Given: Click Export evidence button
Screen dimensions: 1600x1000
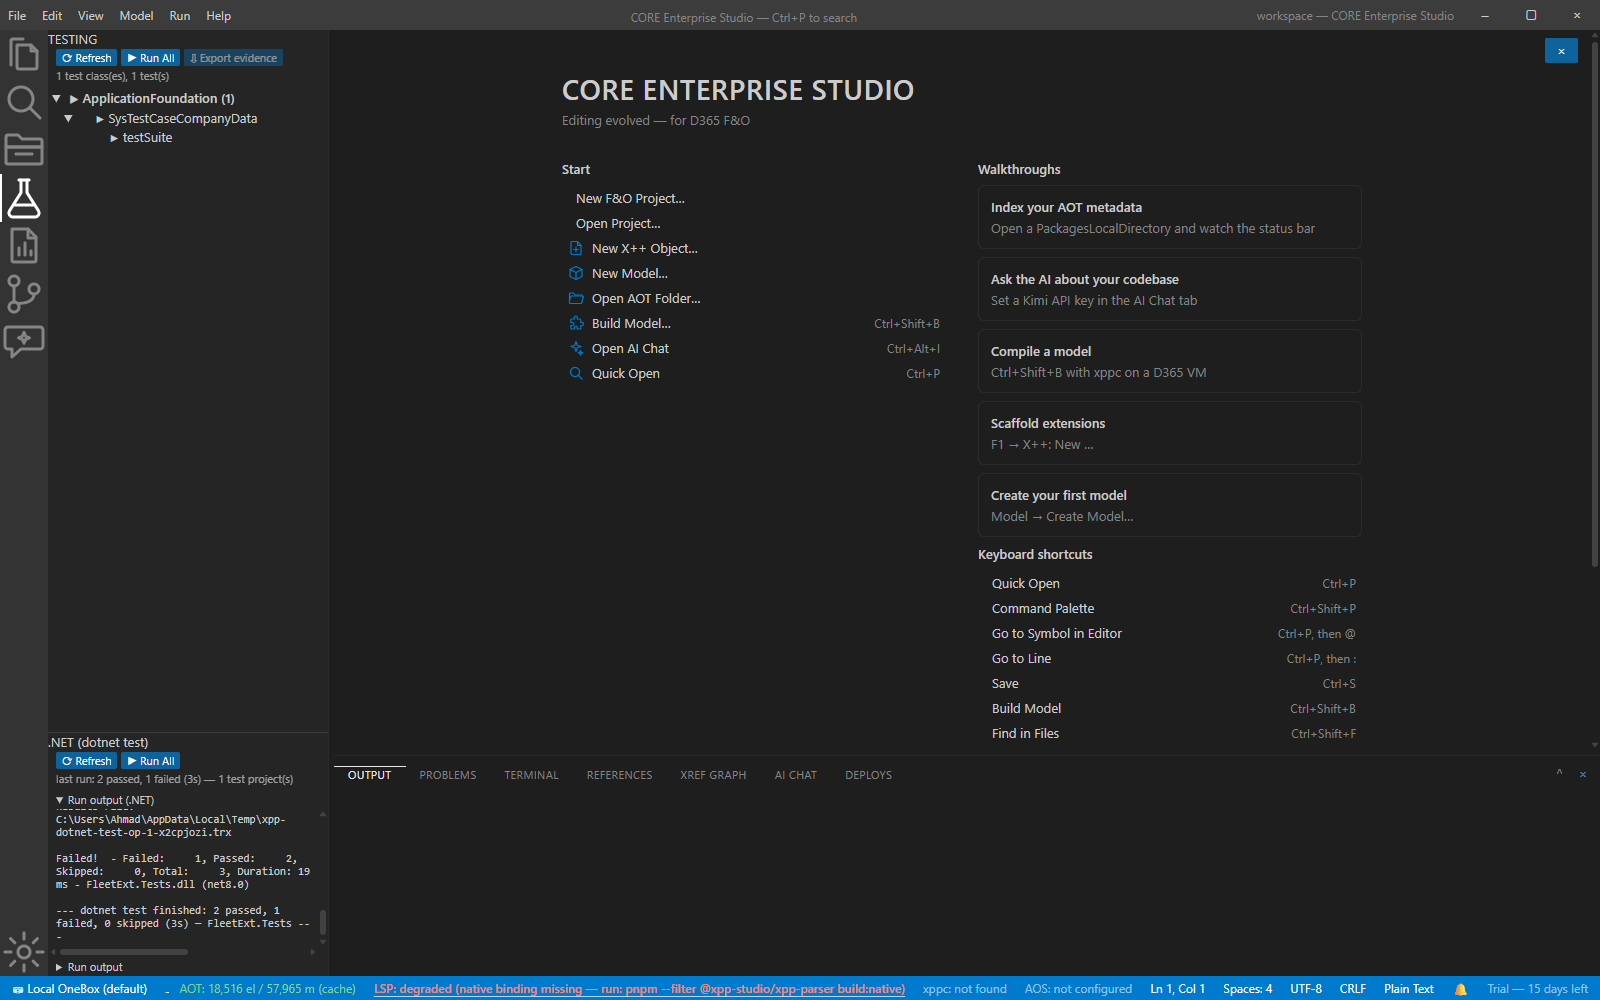Looking at the screenshot, I should click(x=234, y=58).
